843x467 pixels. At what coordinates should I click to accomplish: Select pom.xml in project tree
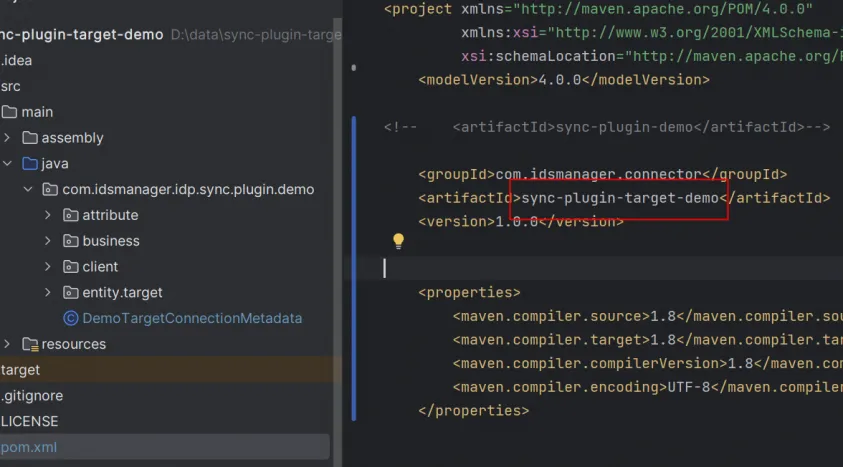[28, 447]
